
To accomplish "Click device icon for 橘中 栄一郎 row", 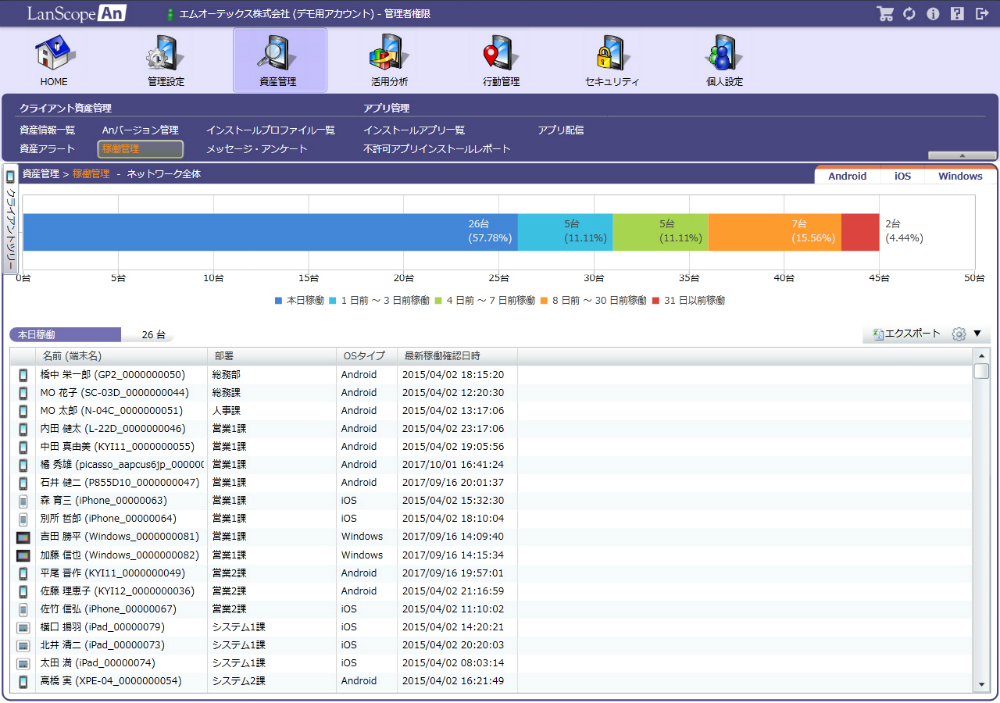I will pyautogui.click(x=23, y=375).
